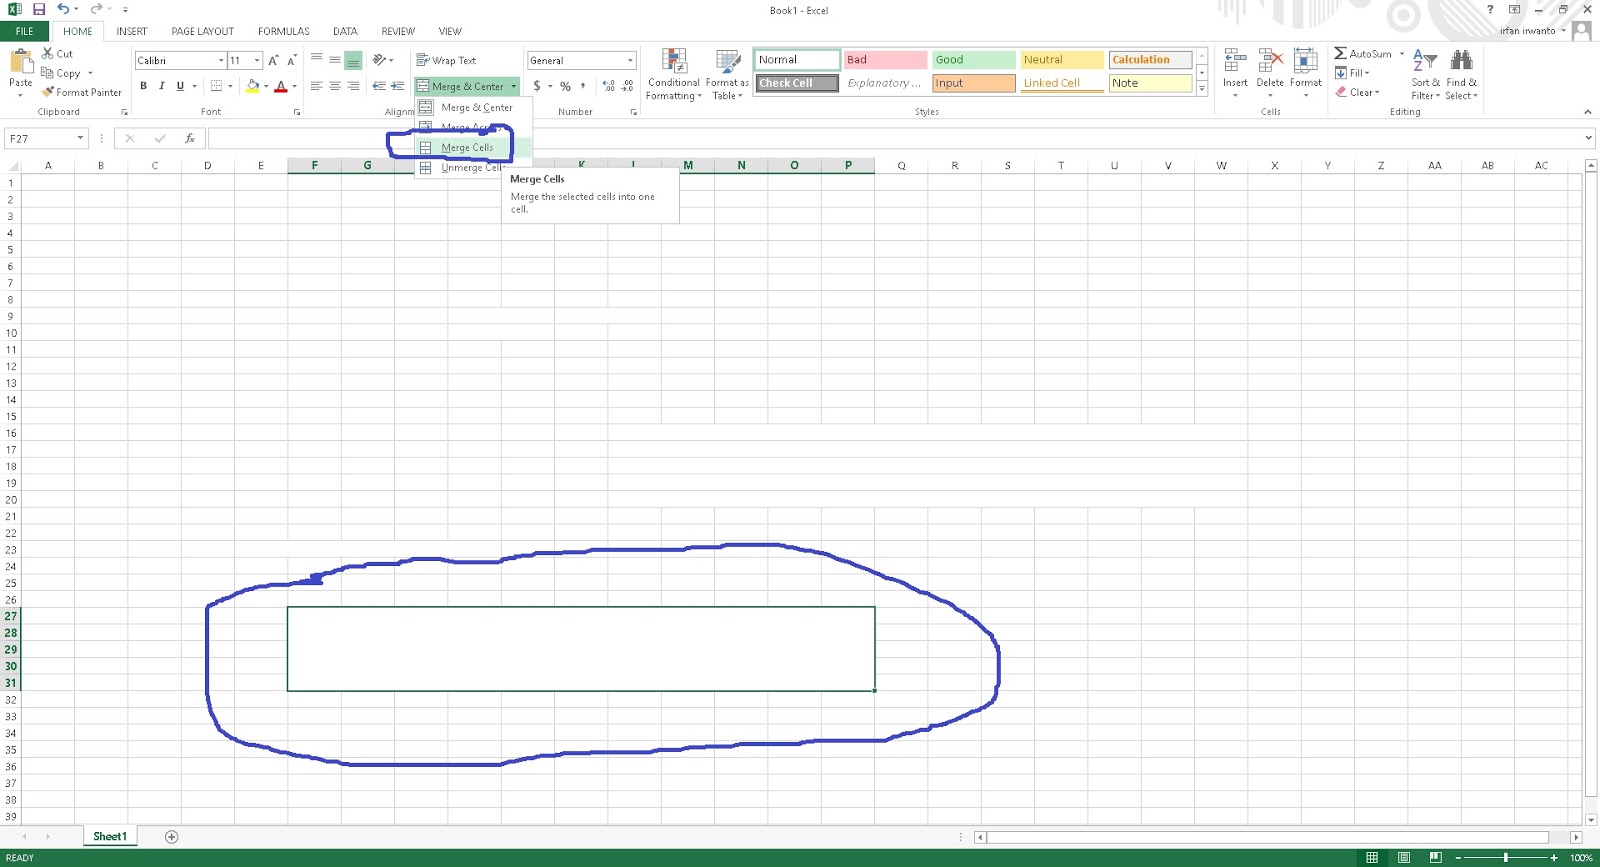Image resolution: width=1600 pixels, height=867 pixels.
Task: Click the Percent Style icon
Action: point(565,86)
